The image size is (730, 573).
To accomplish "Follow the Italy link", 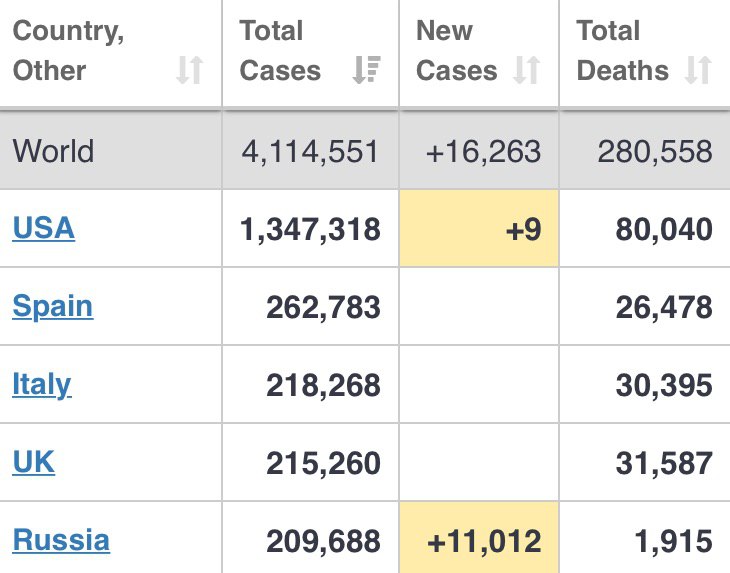I will (41, 385).
